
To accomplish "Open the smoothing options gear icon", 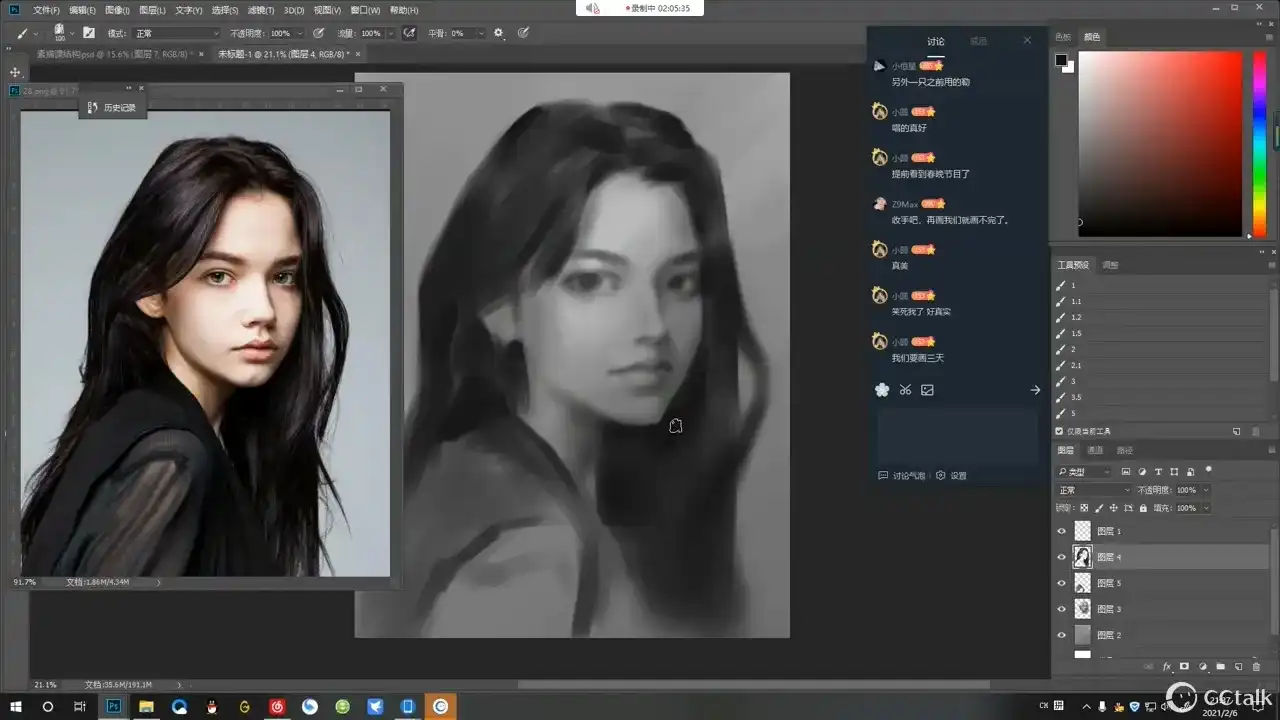I will point(499,33).
